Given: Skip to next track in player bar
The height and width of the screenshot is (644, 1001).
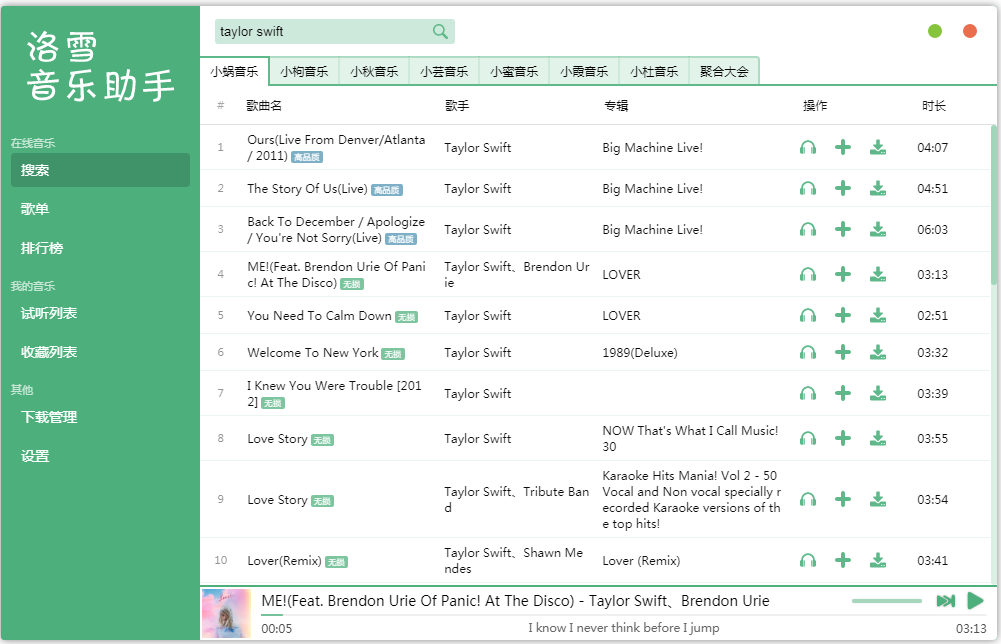Looking at the screenshot, I should [945, 601].
